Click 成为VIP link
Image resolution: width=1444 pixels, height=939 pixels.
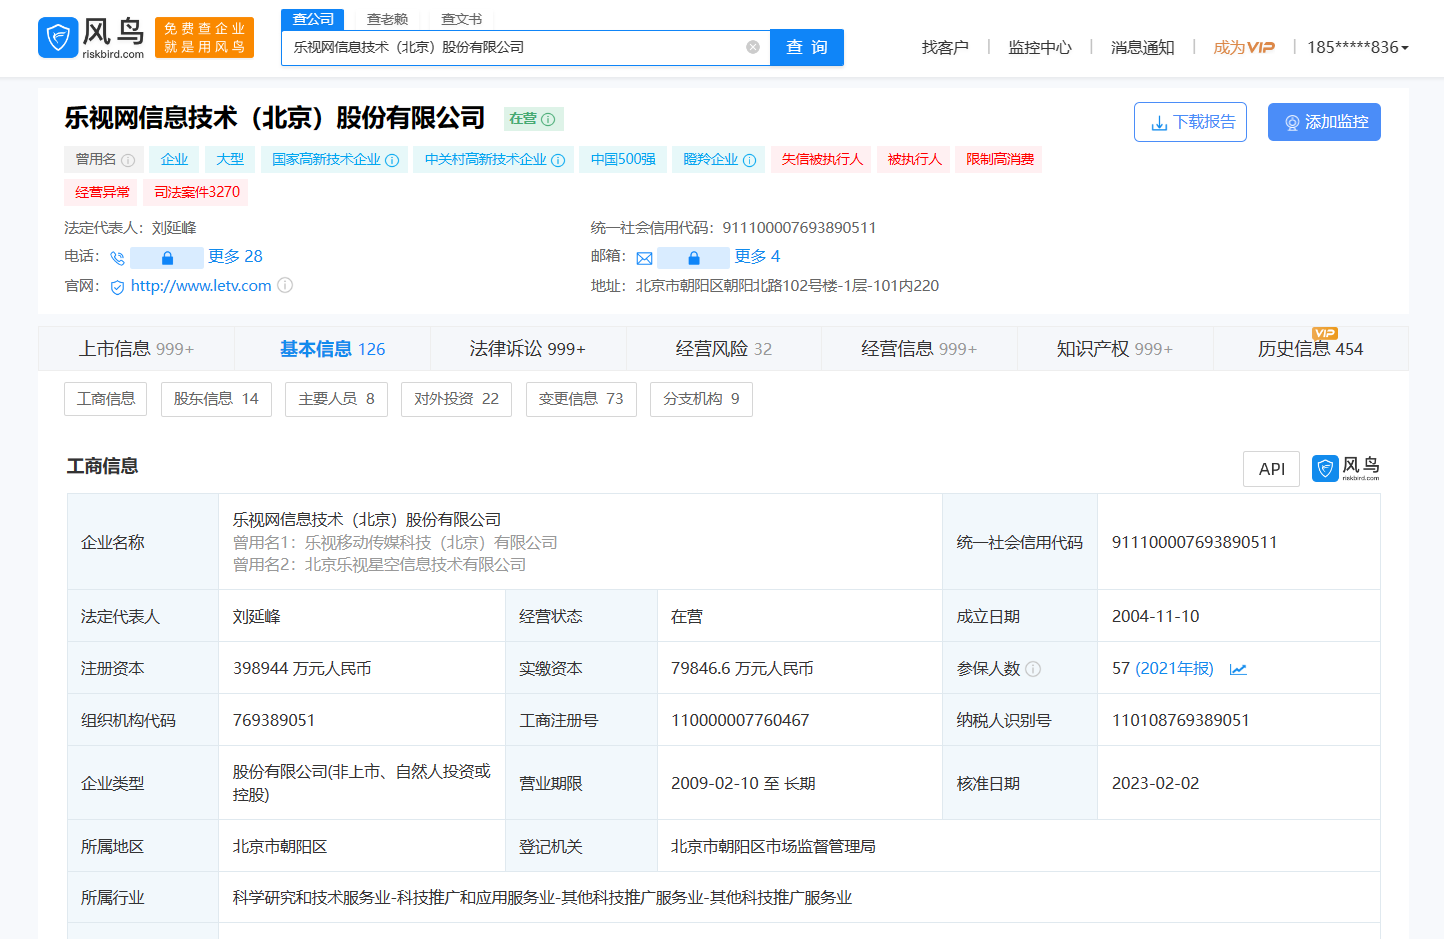pyautogui.click(x=1244, y=47)
